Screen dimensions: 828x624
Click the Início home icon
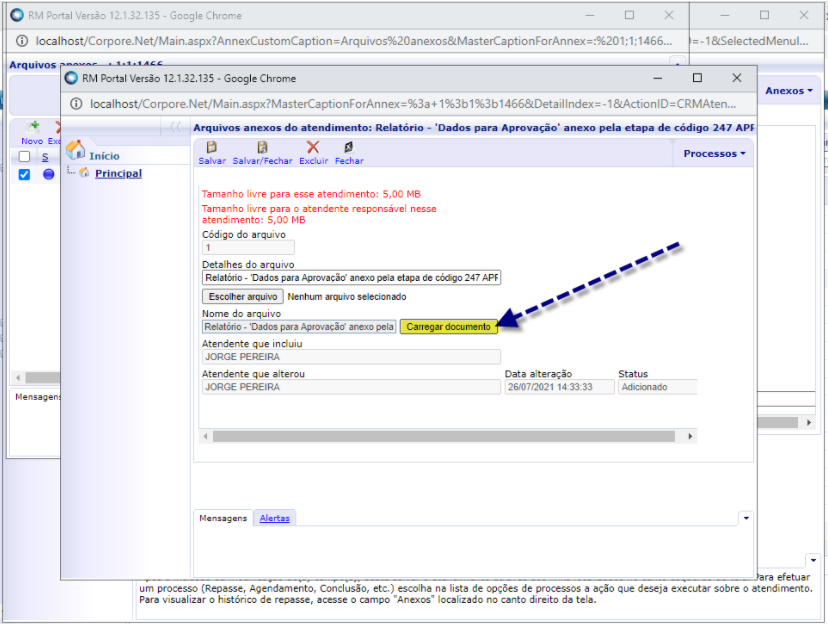click(76, 150)
